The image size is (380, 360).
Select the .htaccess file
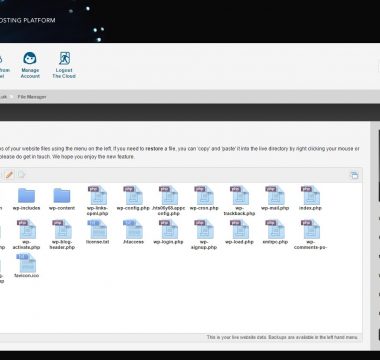(133, 232)
